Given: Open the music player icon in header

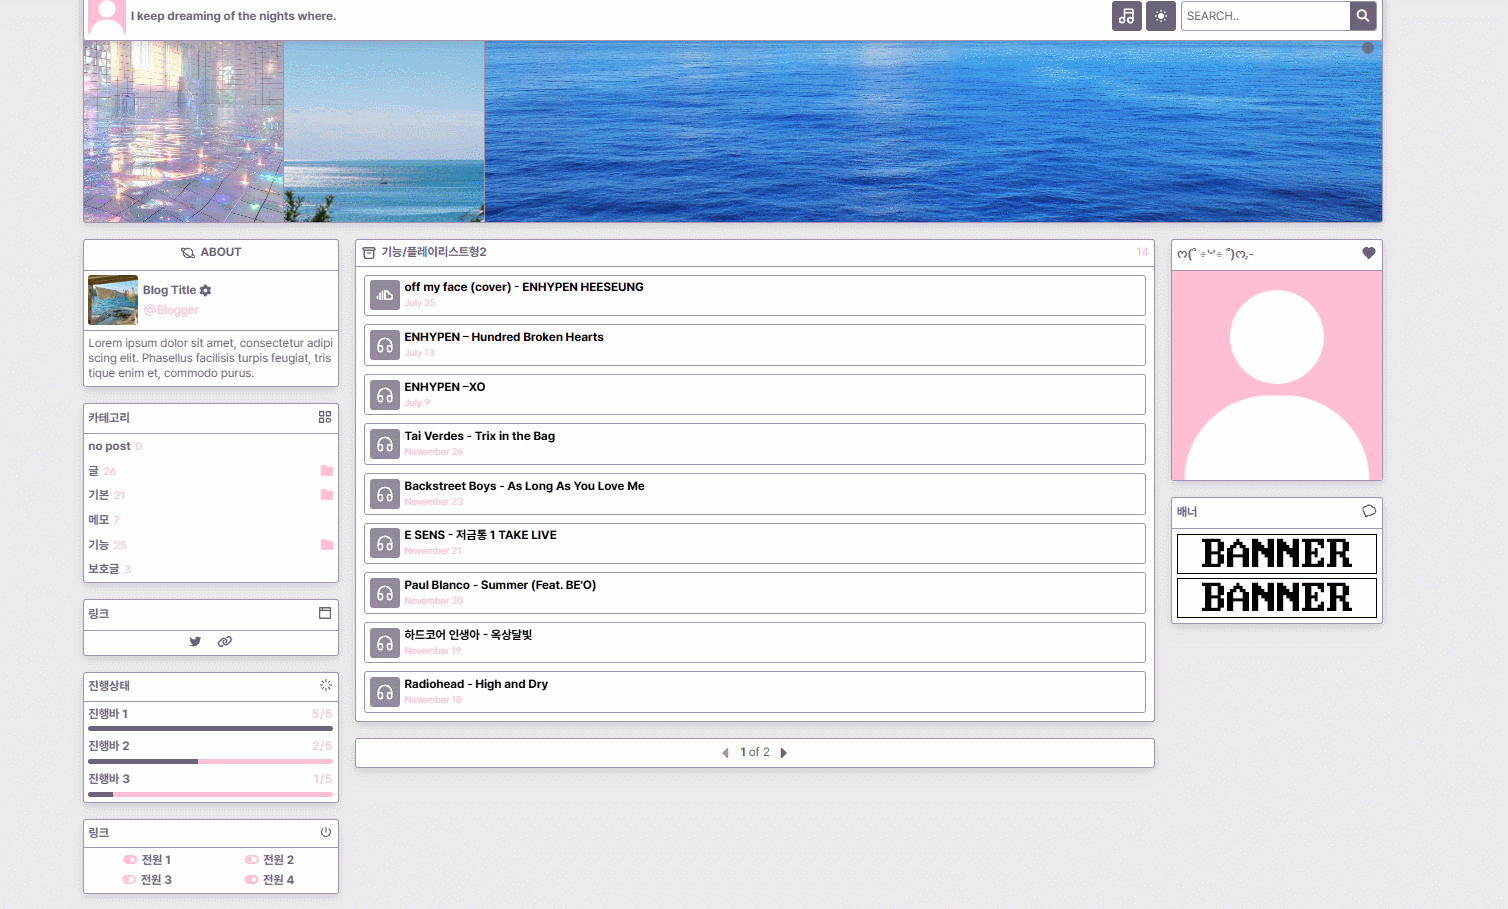Looking at the screenshot, I should pyautogui.click(x=1126, y=16).
